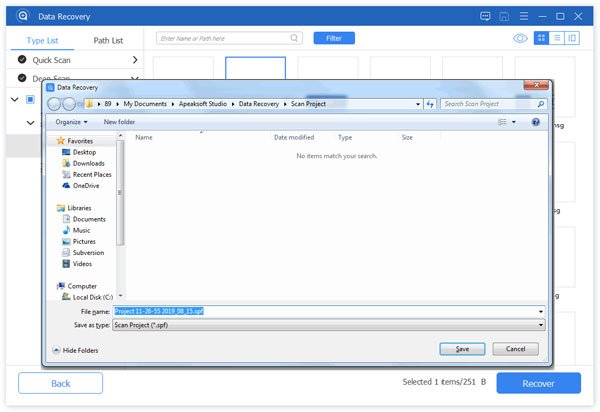Click navigation pane scrollbar up arrow

120,136
